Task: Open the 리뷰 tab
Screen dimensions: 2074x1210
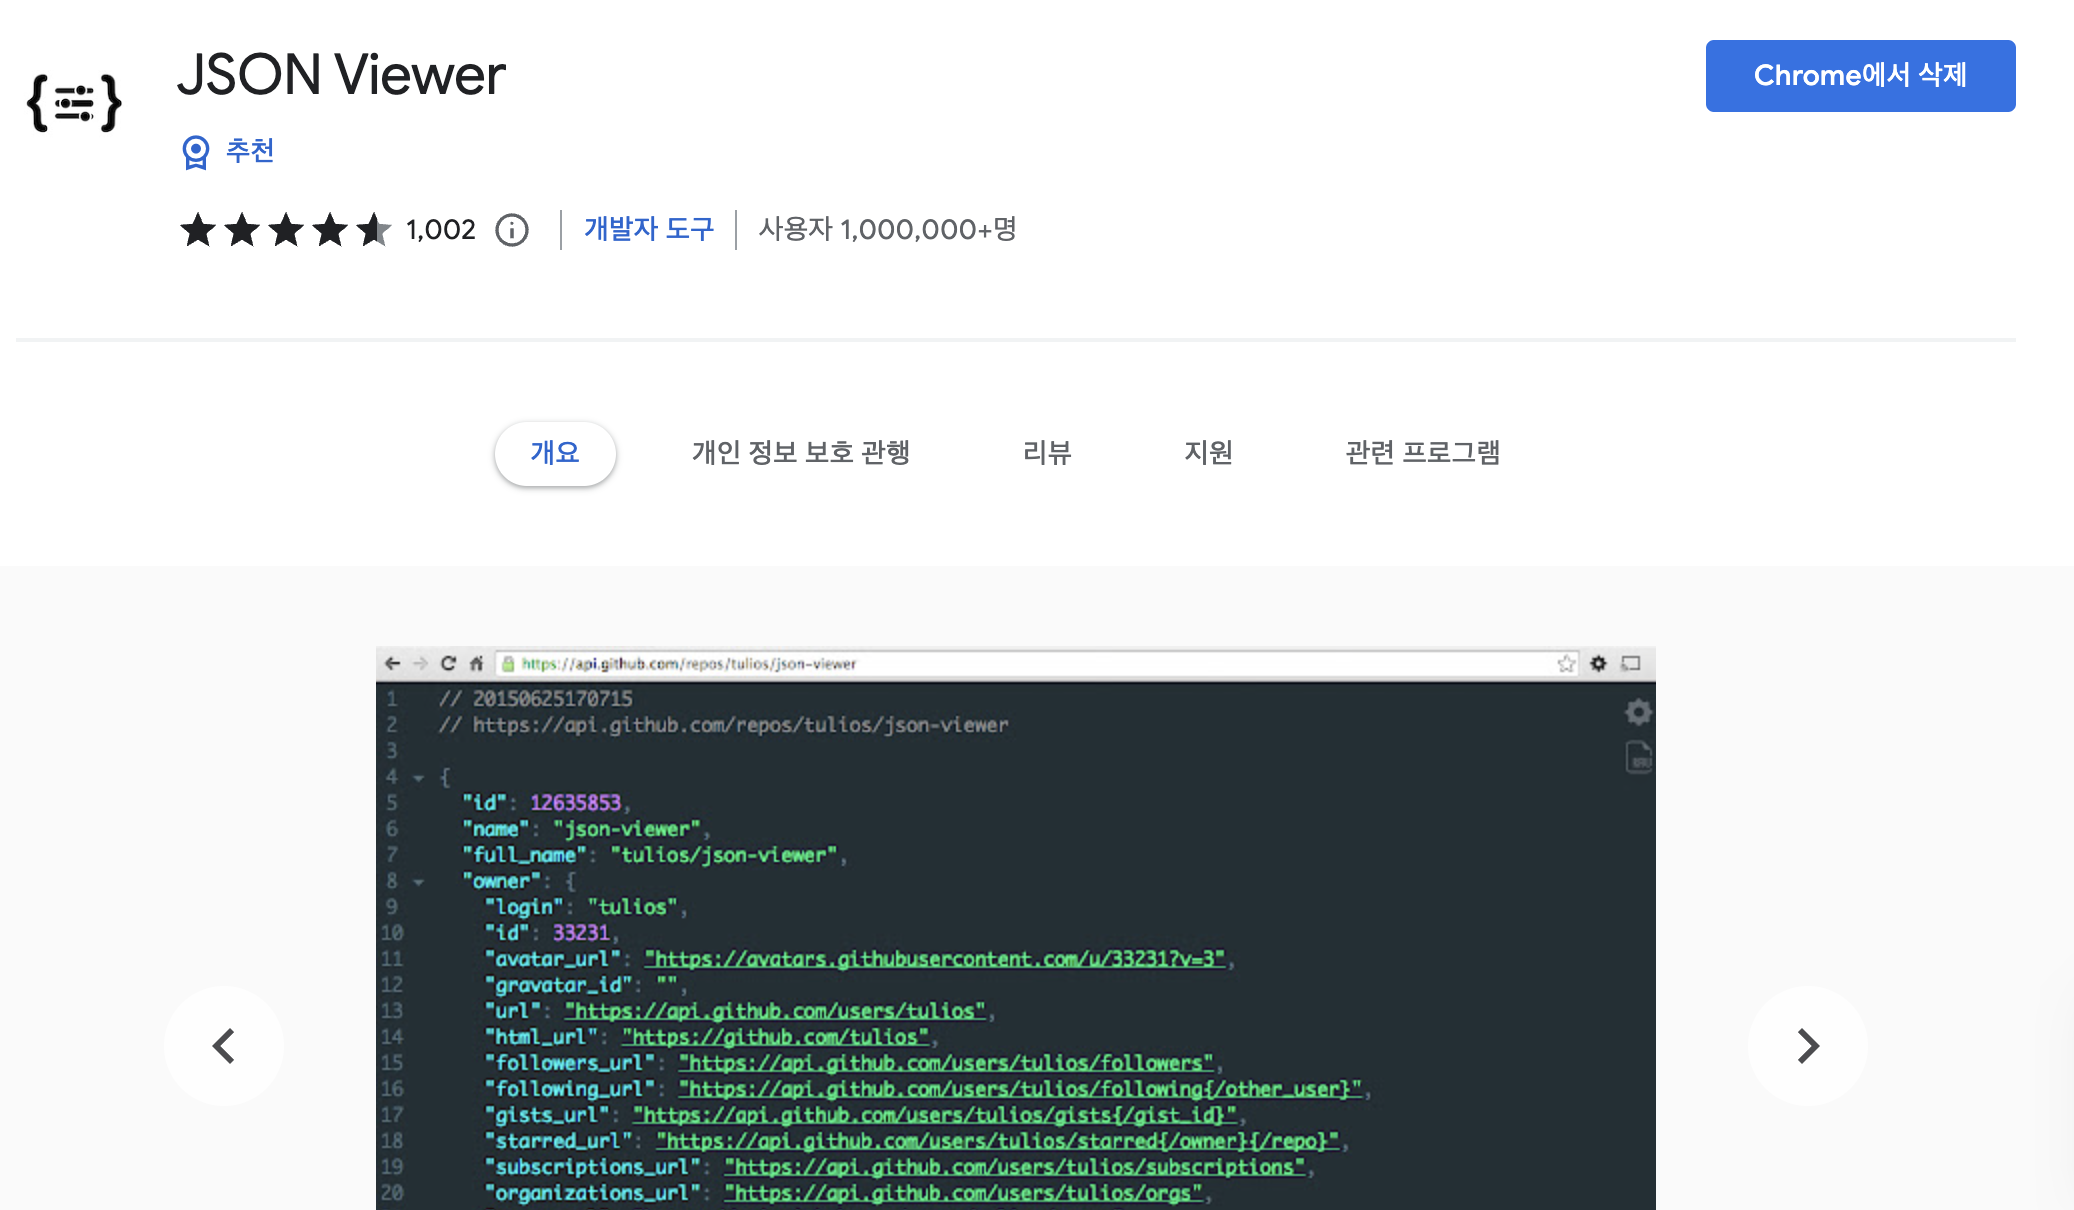Action: 1047,453
